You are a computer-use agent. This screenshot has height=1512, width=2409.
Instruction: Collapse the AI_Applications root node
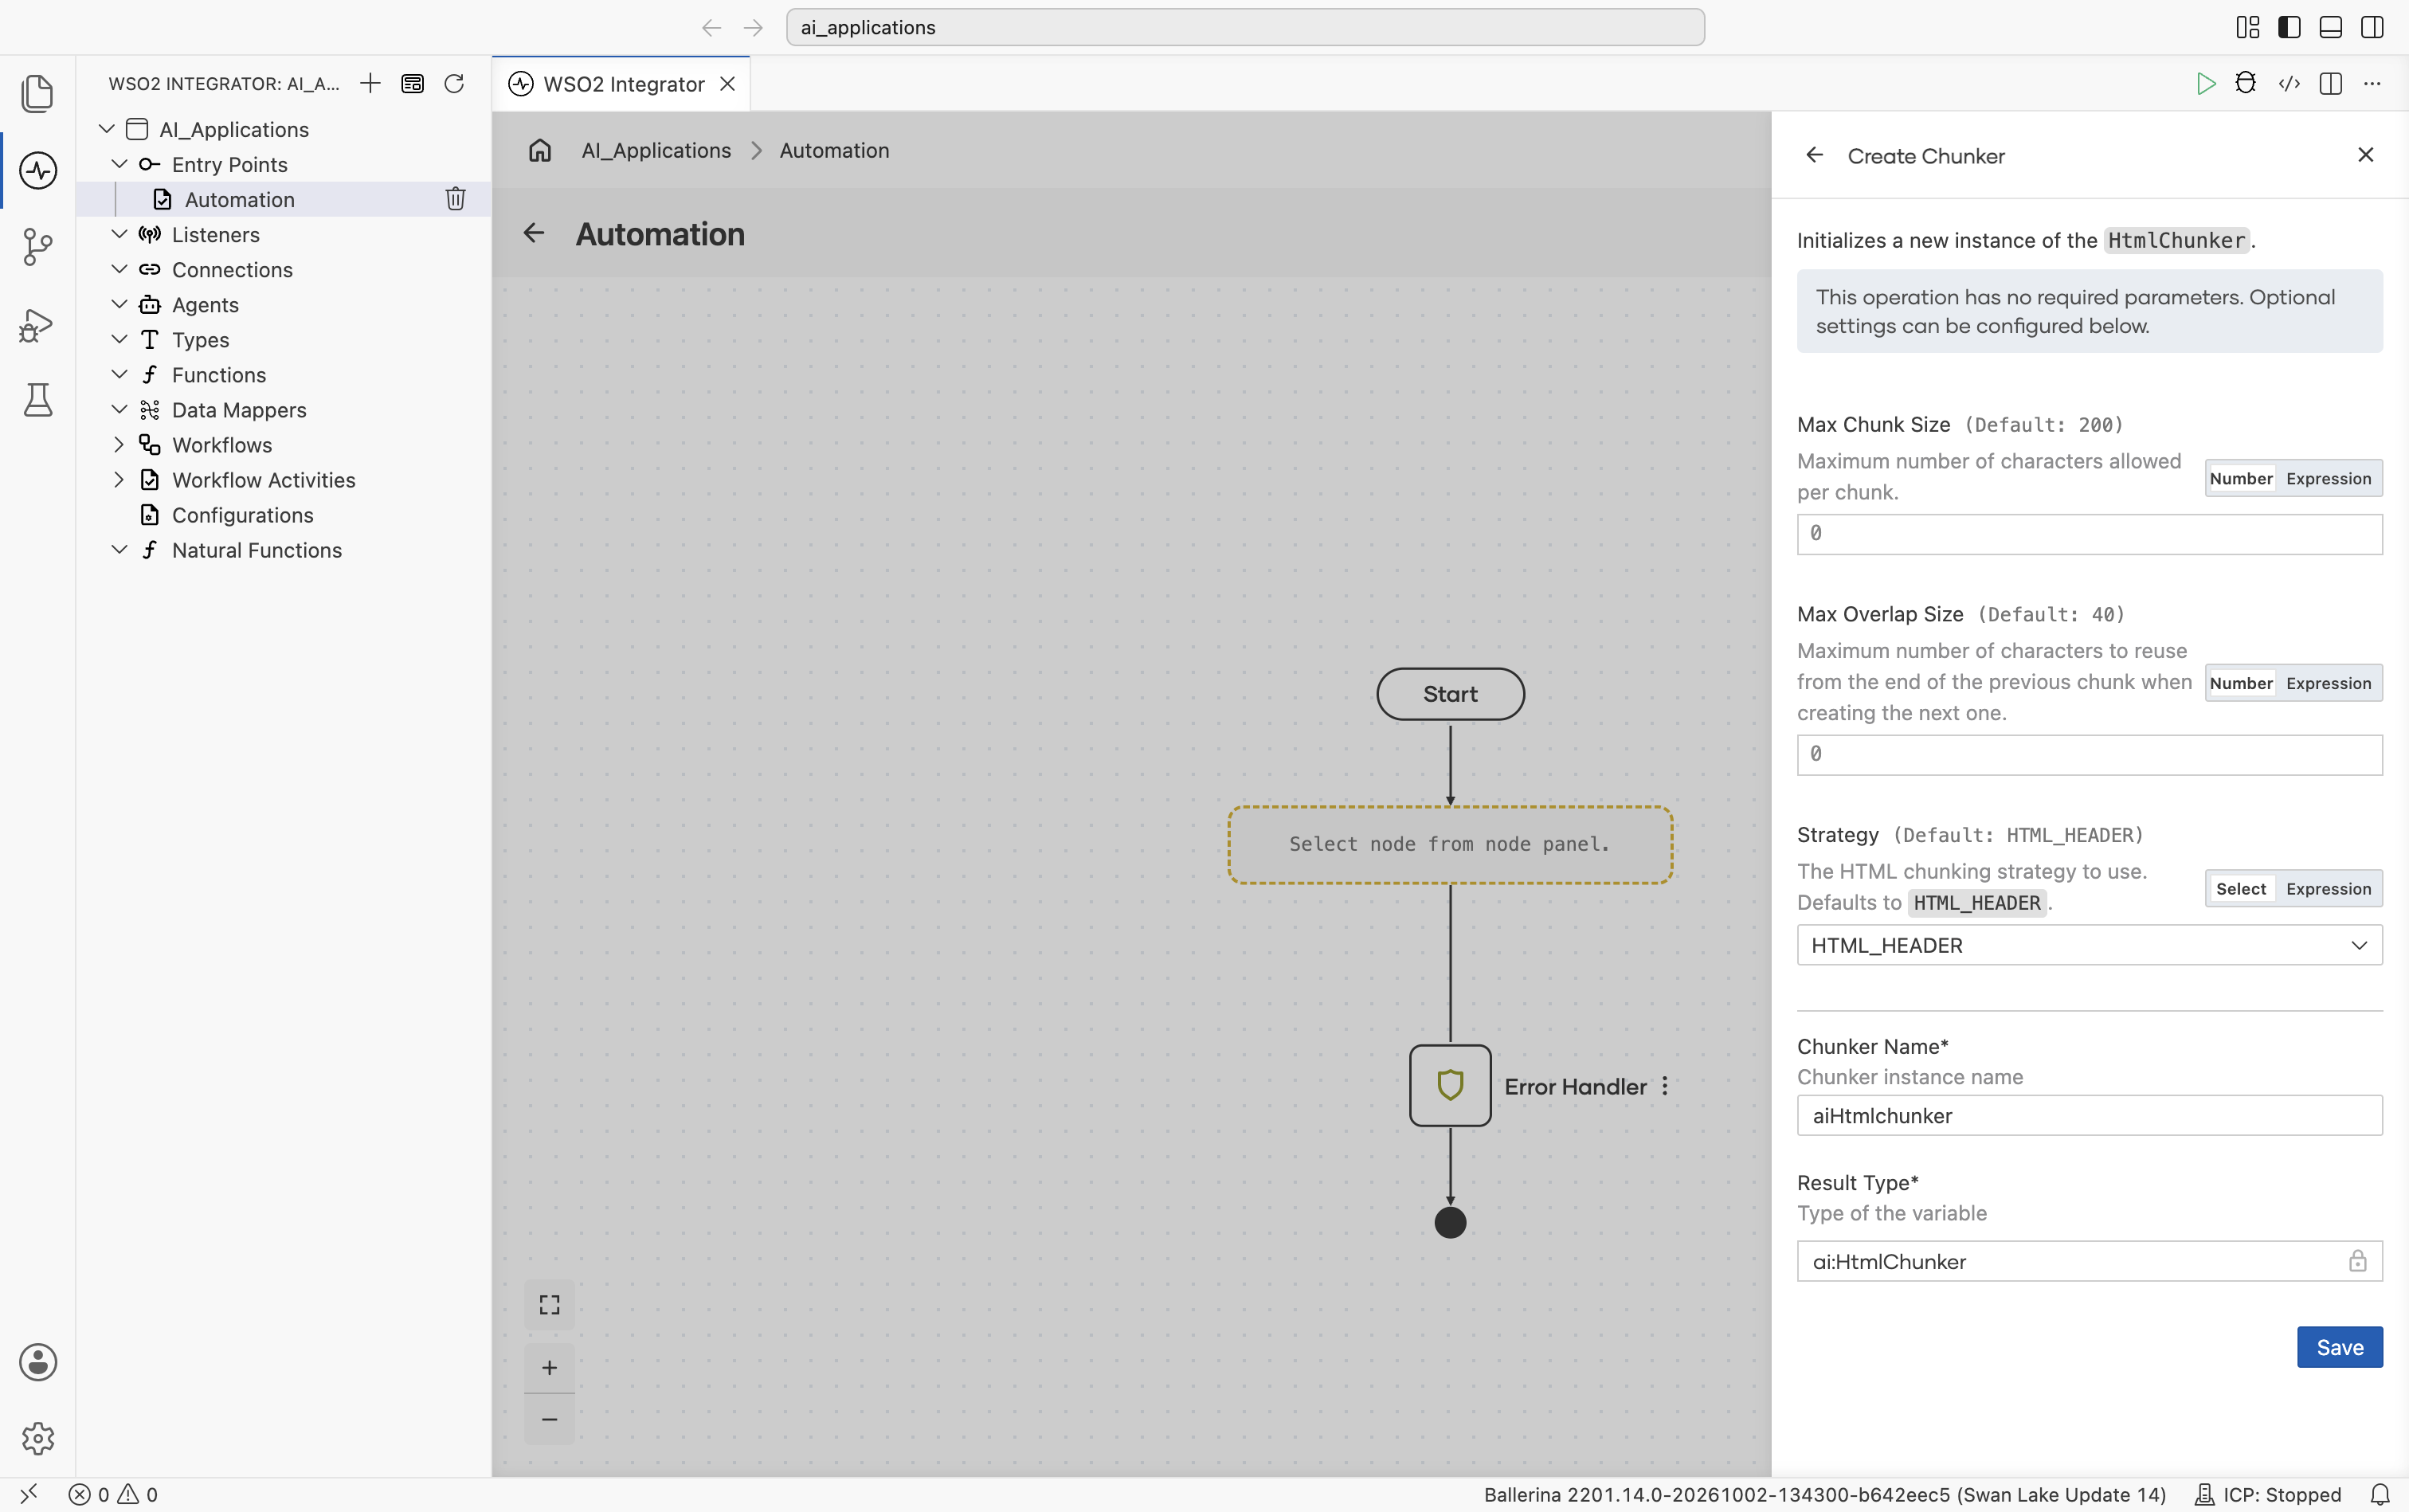click(107, 129)
